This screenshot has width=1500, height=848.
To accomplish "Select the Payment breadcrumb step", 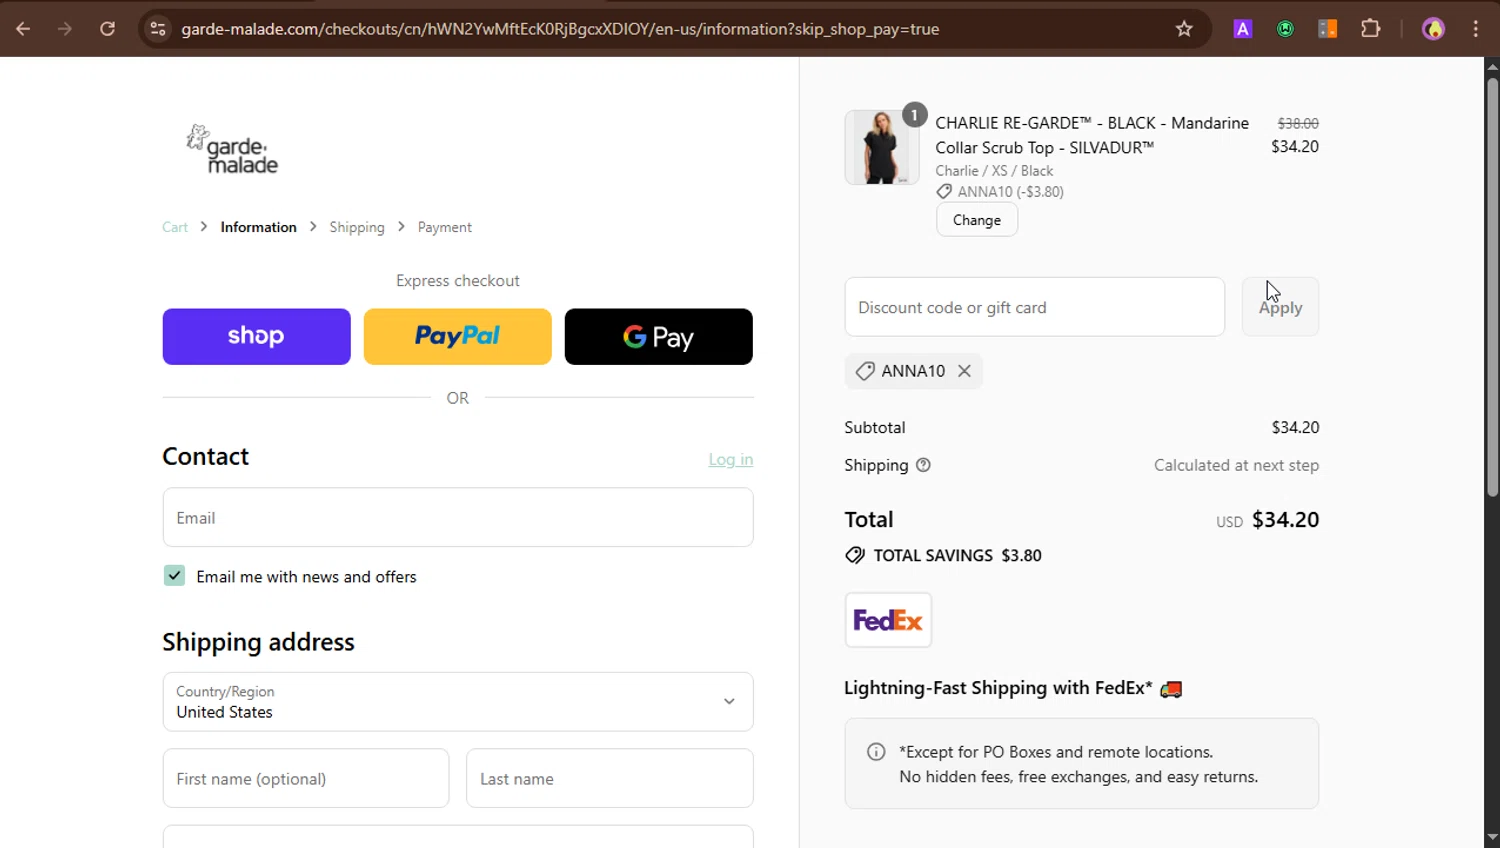I will pyautogui.click(x=445, y=227).
